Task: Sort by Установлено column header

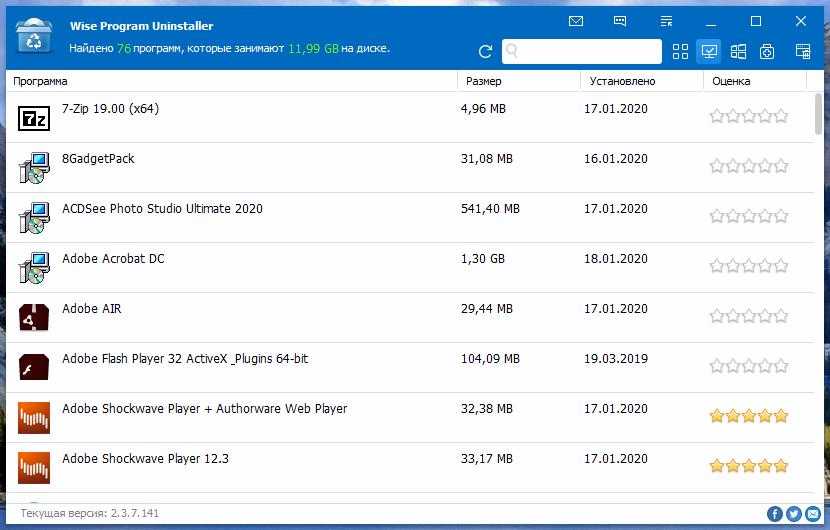Action: (622, 81)
